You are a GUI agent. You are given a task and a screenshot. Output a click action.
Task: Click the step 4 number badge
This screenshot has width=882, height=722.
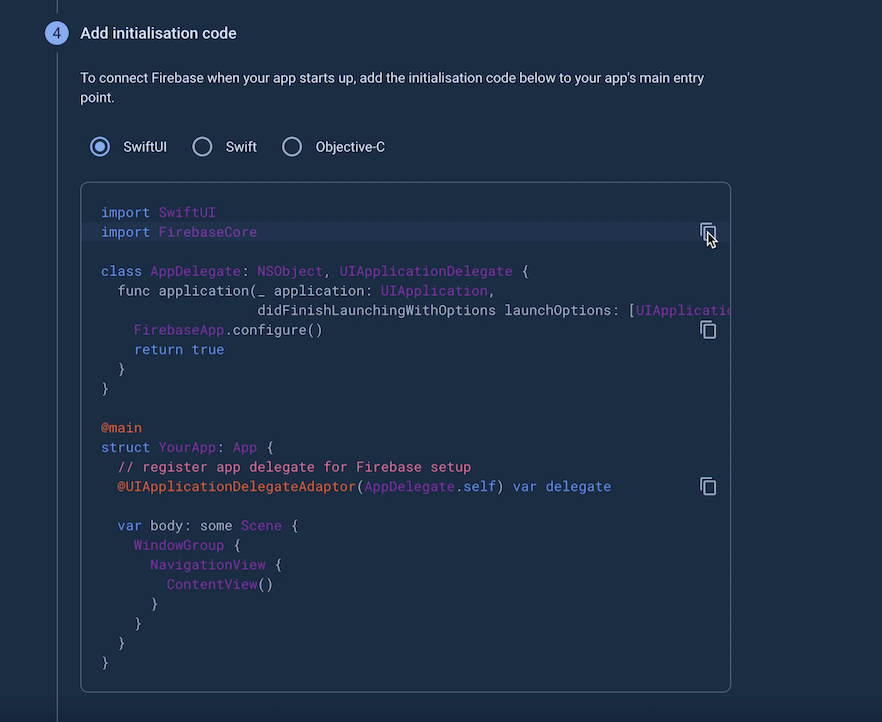[x=57, y=33]
